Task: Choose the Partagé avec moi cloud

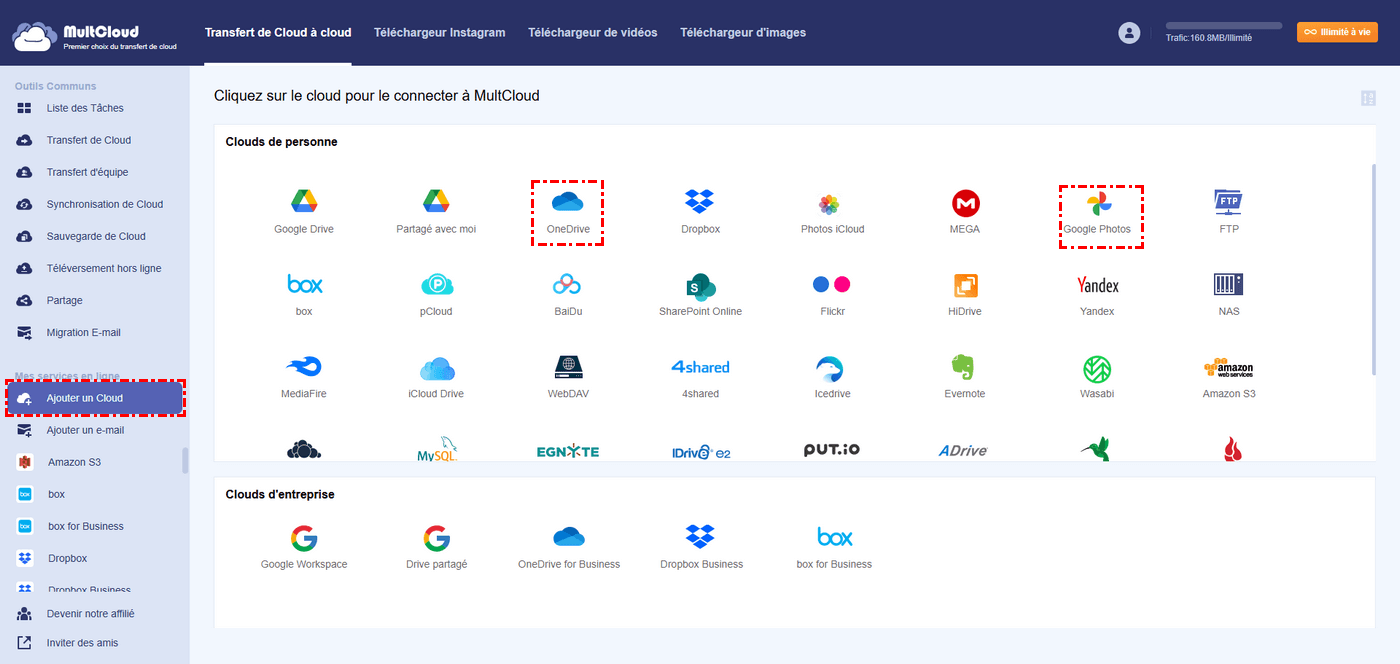Action: pos(436,202)
